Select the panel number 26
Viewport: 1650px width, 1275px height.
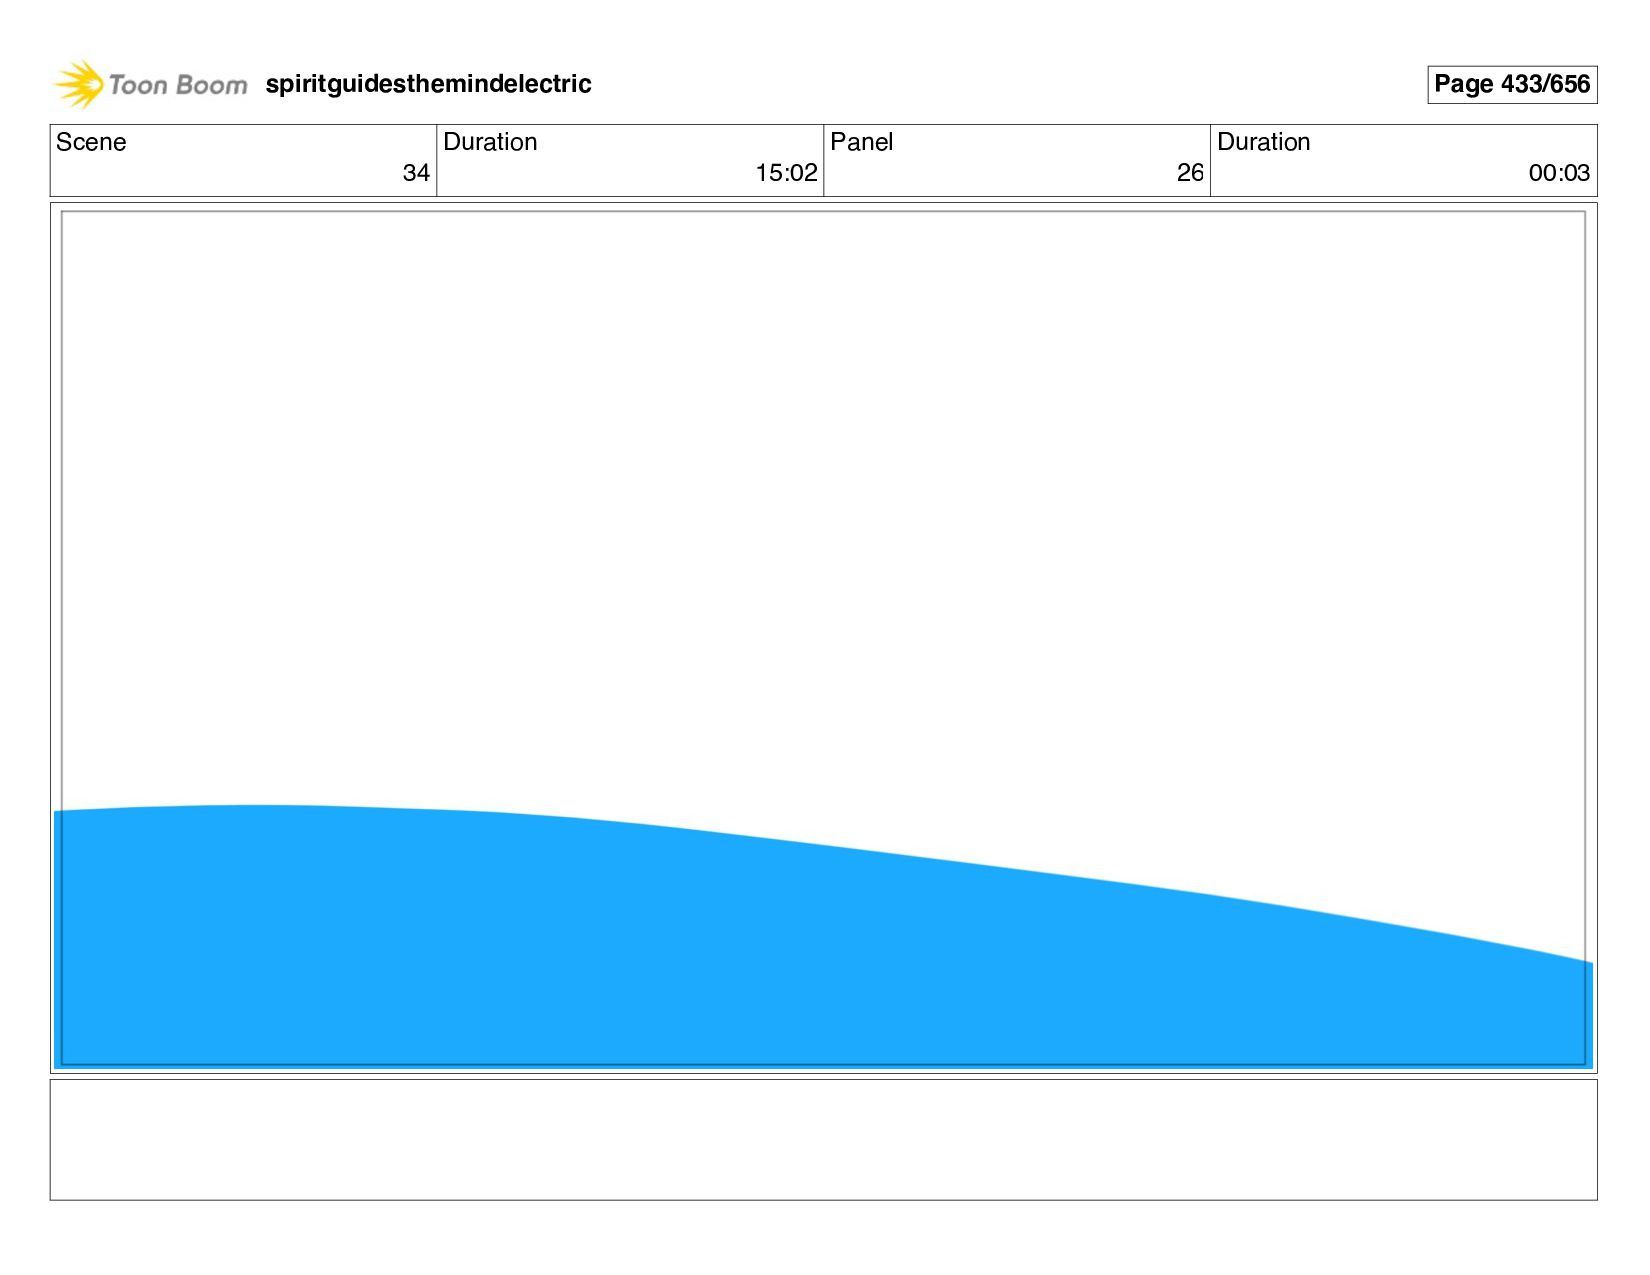pyautogui.click(x=1190, y=173)
